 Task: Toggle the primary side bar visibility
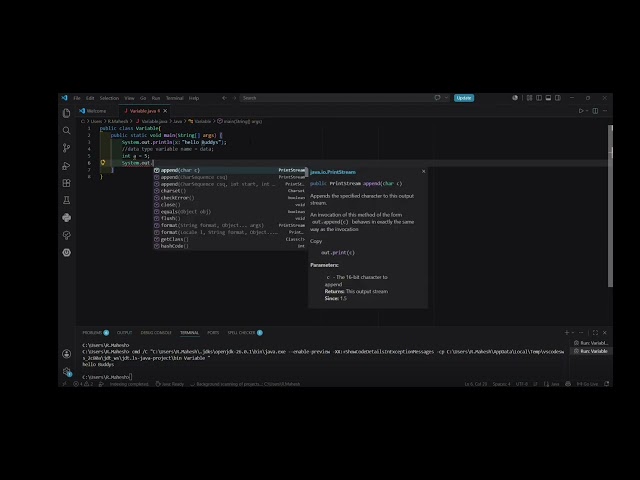click(x=539, y=98)
